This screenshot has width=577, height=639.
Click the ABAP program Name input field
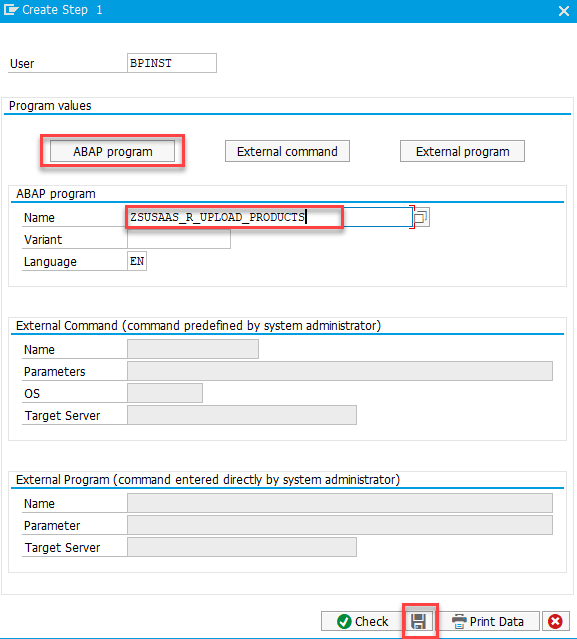pos(270,217)
